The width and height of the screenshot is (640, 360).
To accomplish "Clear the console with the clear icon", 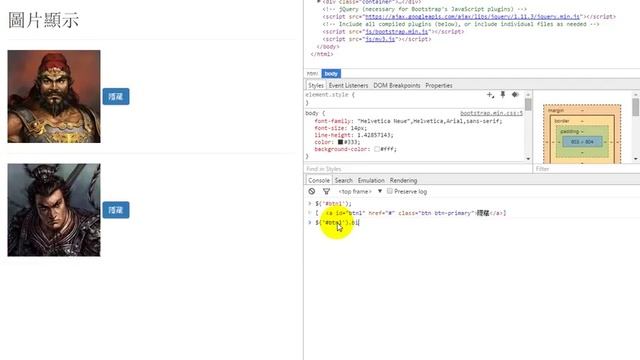I will 312,191.
